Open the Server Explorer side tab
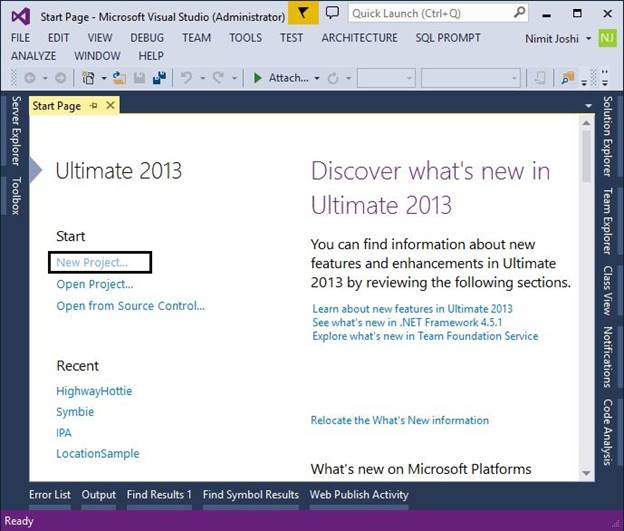The height and width of the screenshot is (531, 624). (15, 131)
